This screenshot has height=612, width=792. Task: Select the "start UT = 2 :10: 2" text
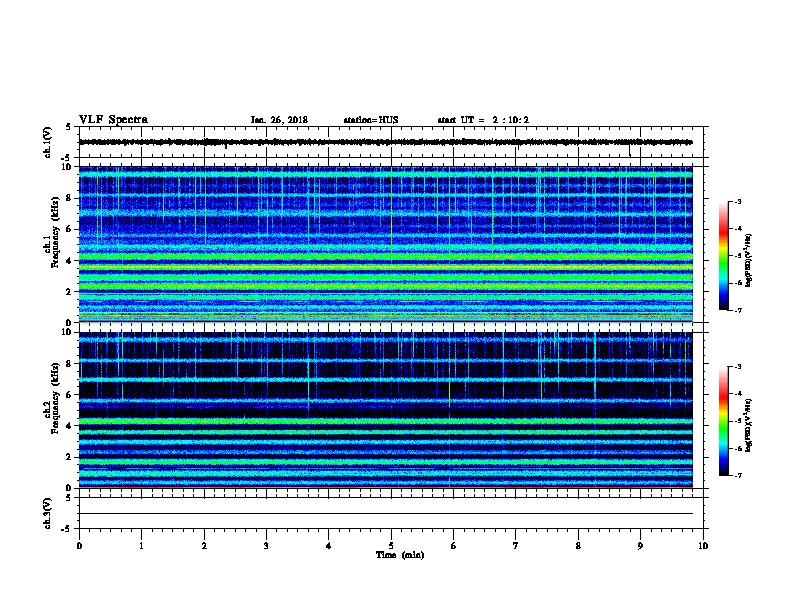coord(483,120)
